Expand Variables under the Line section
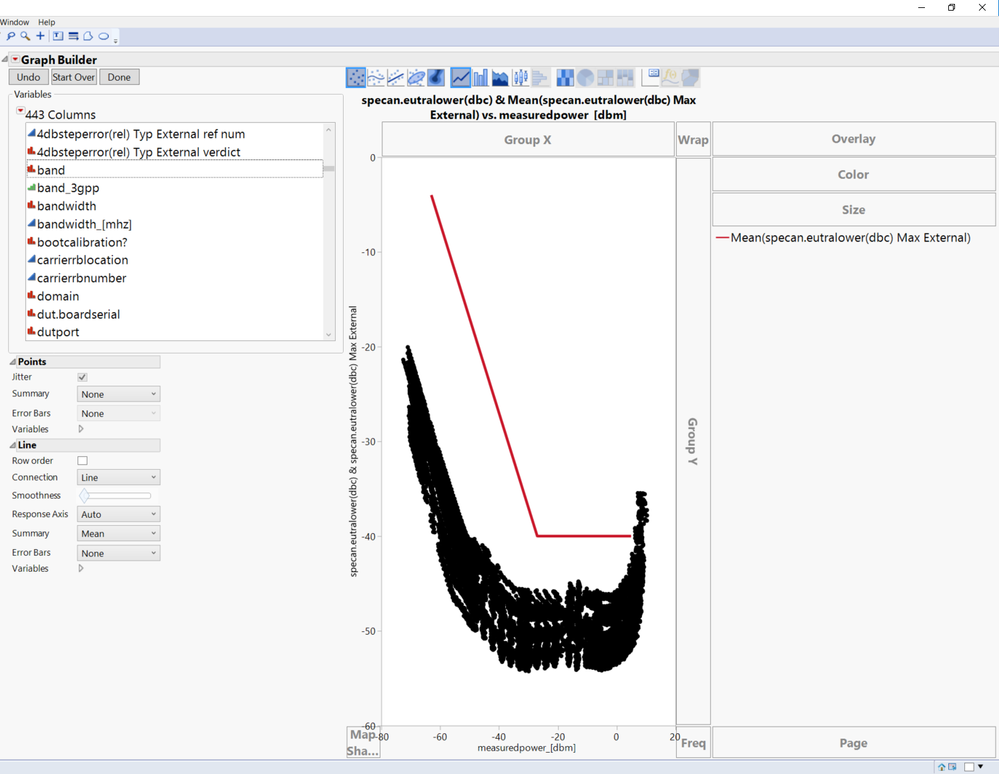999x774 pixels. [x=80, y=568]
